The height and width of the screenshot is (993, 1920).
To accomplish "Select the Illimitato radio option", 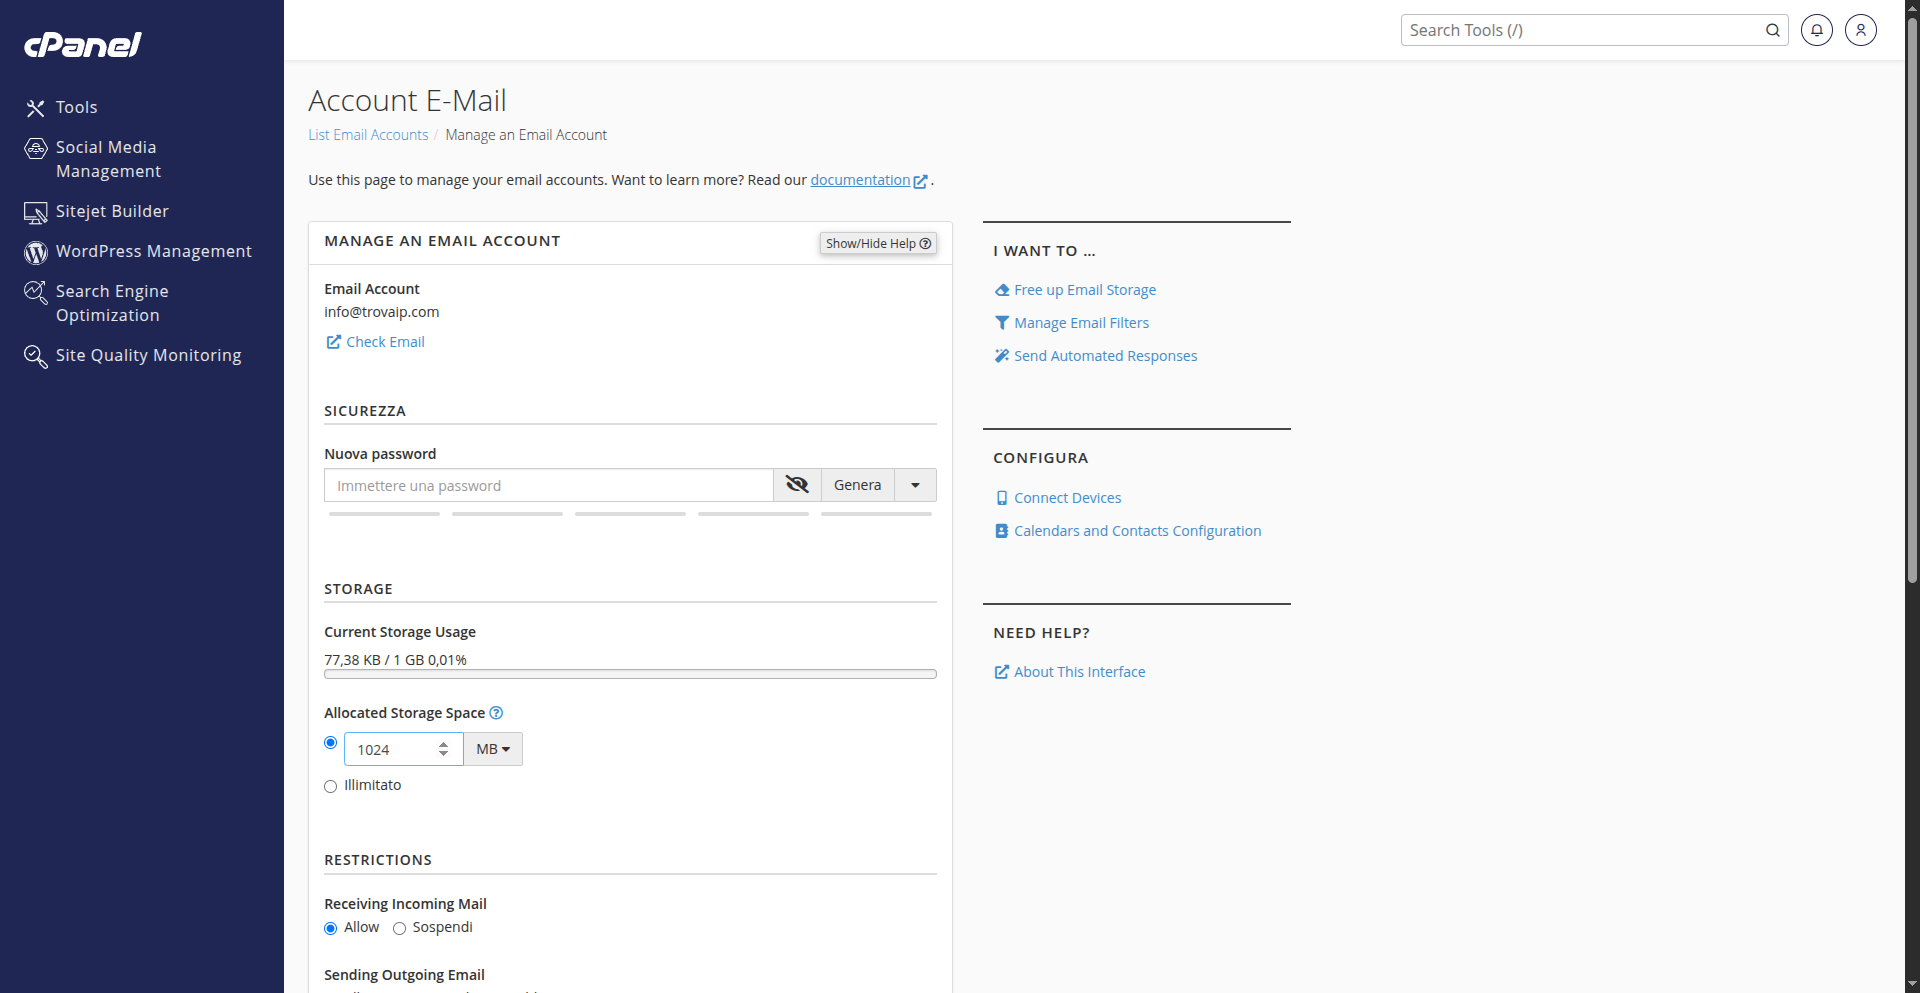I will click(x=331, y=787).
